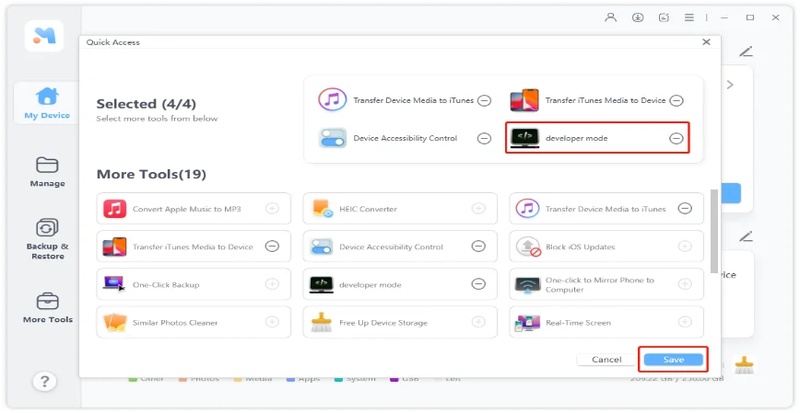Click developer mode icon in Selected panel
This screenshot has width=800, height=413.
pos(524,138)
